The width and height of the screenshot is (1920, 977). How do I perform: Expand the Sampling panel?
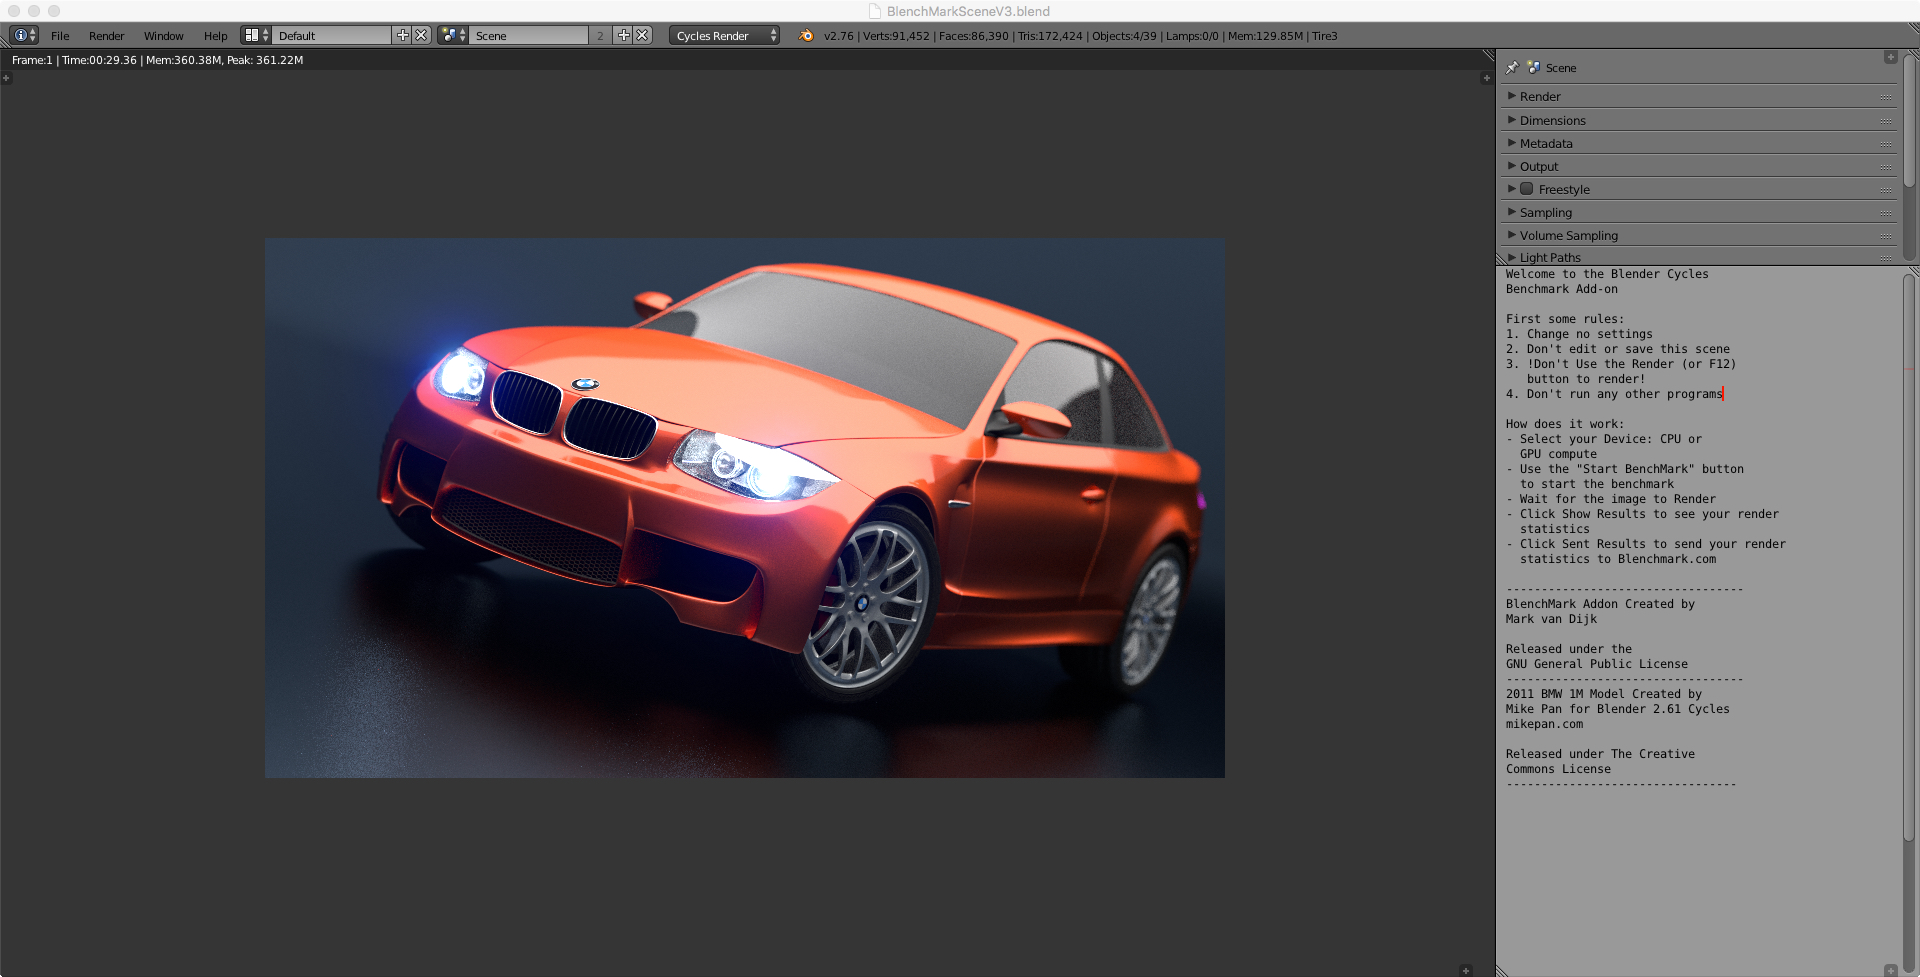[1512, 212]
